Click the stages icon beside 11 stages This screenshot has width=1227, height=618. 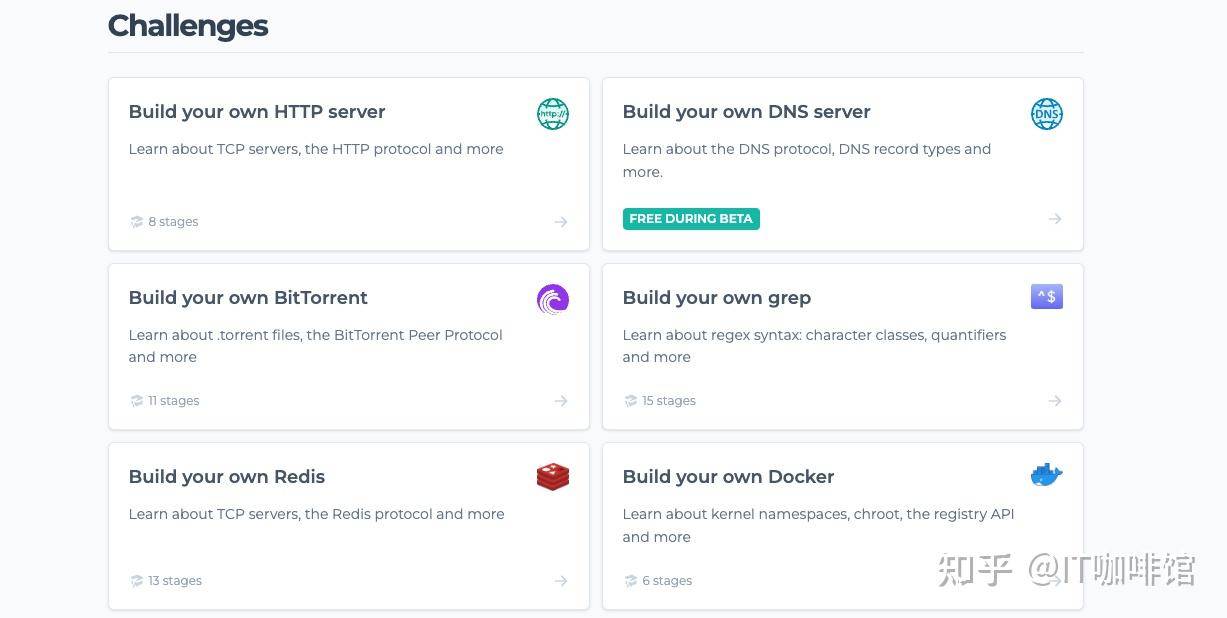136,401
